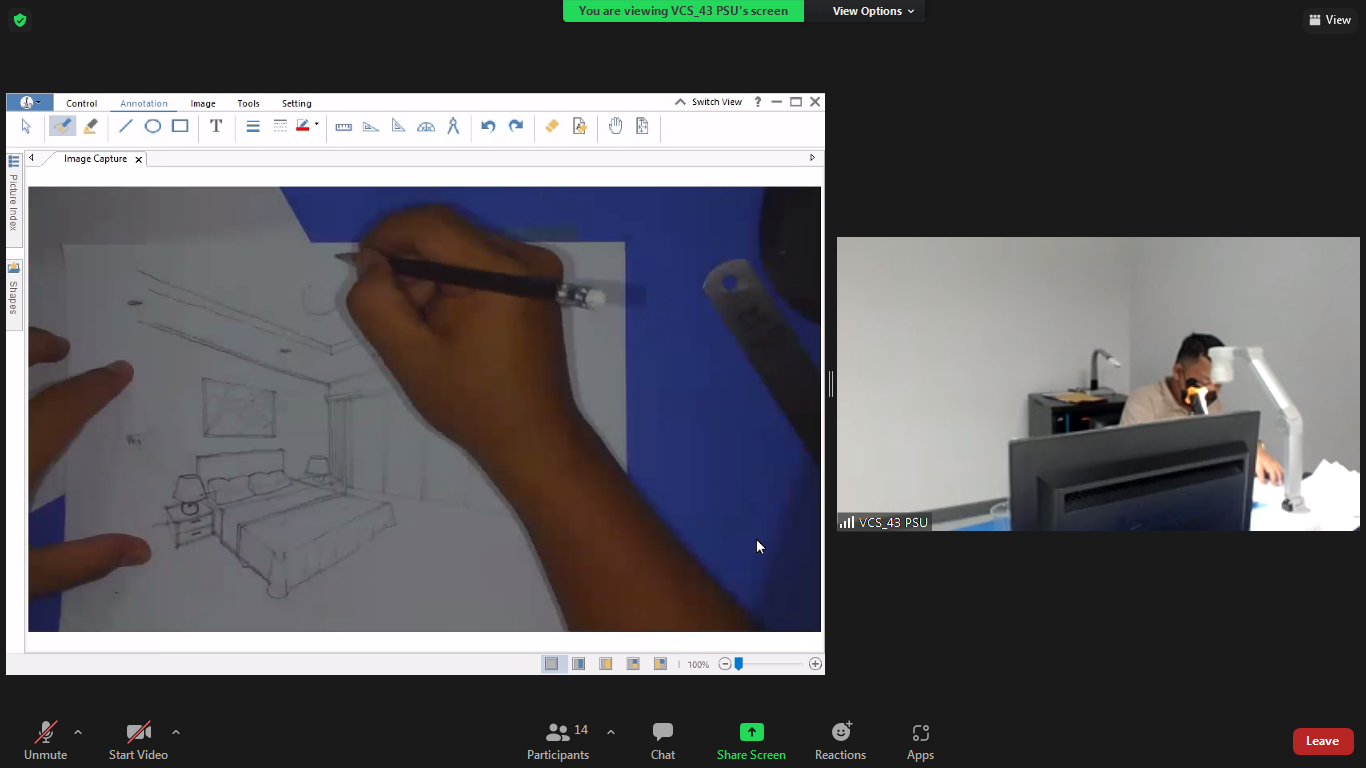Open the pen color dropdown arrow
The image size is (1366, 768).
(316, 125)
